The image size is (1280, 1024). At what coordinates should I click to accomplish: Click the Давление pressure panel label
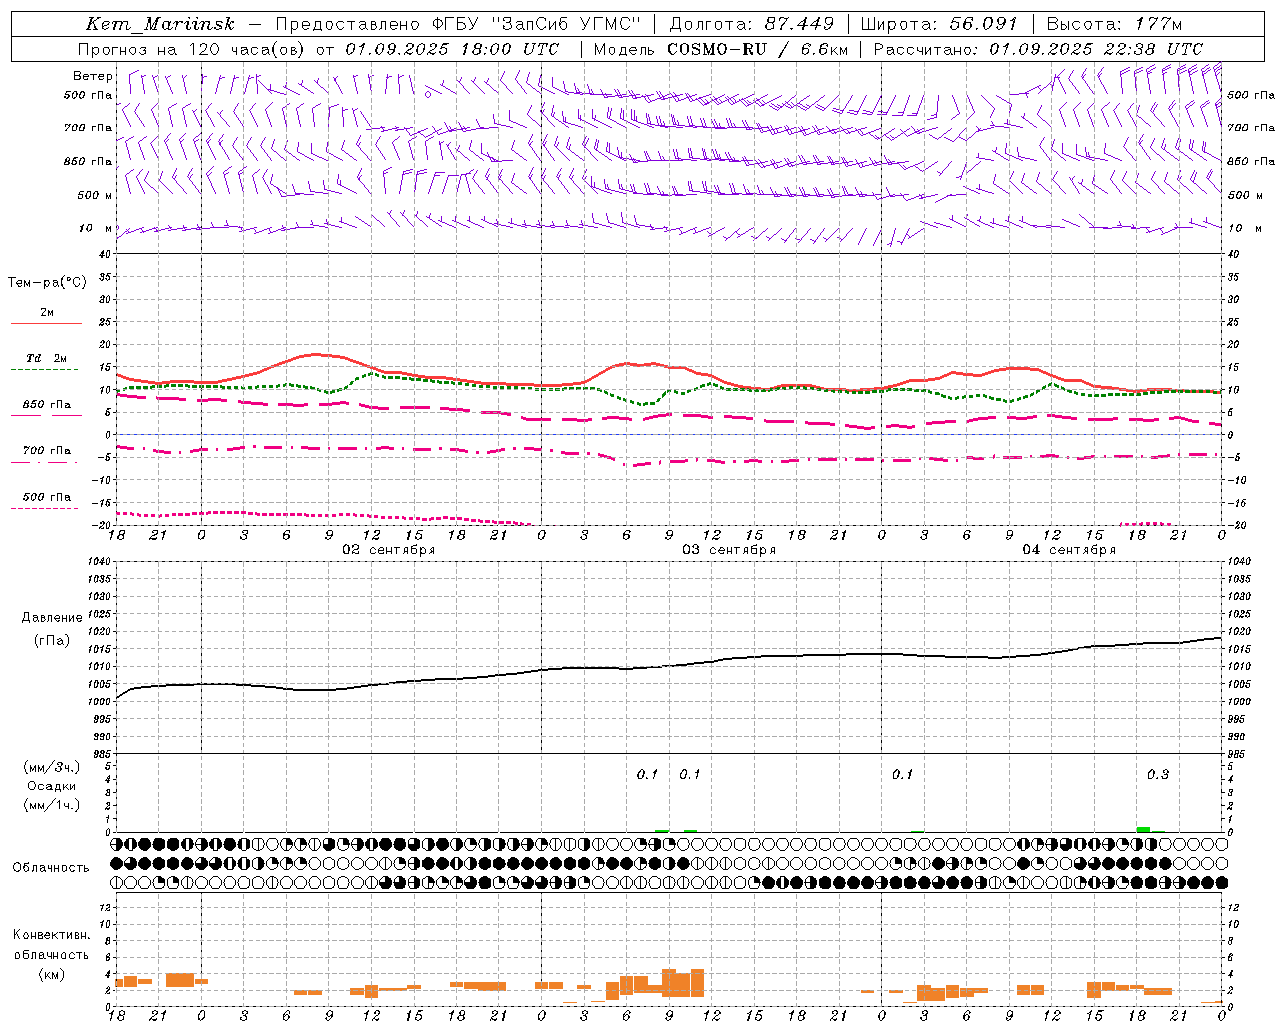click(x=52, y=618)
